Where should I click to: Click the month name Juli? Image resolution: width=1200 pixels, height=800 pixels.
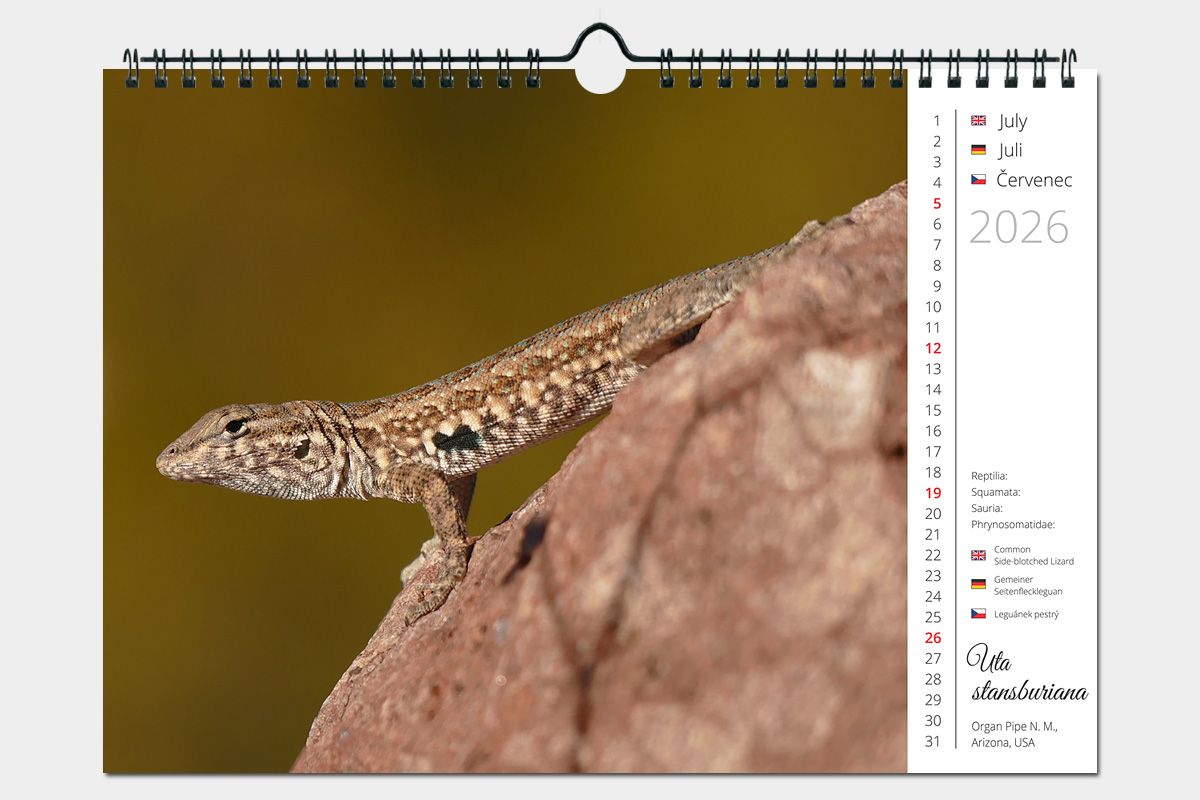1011,150
